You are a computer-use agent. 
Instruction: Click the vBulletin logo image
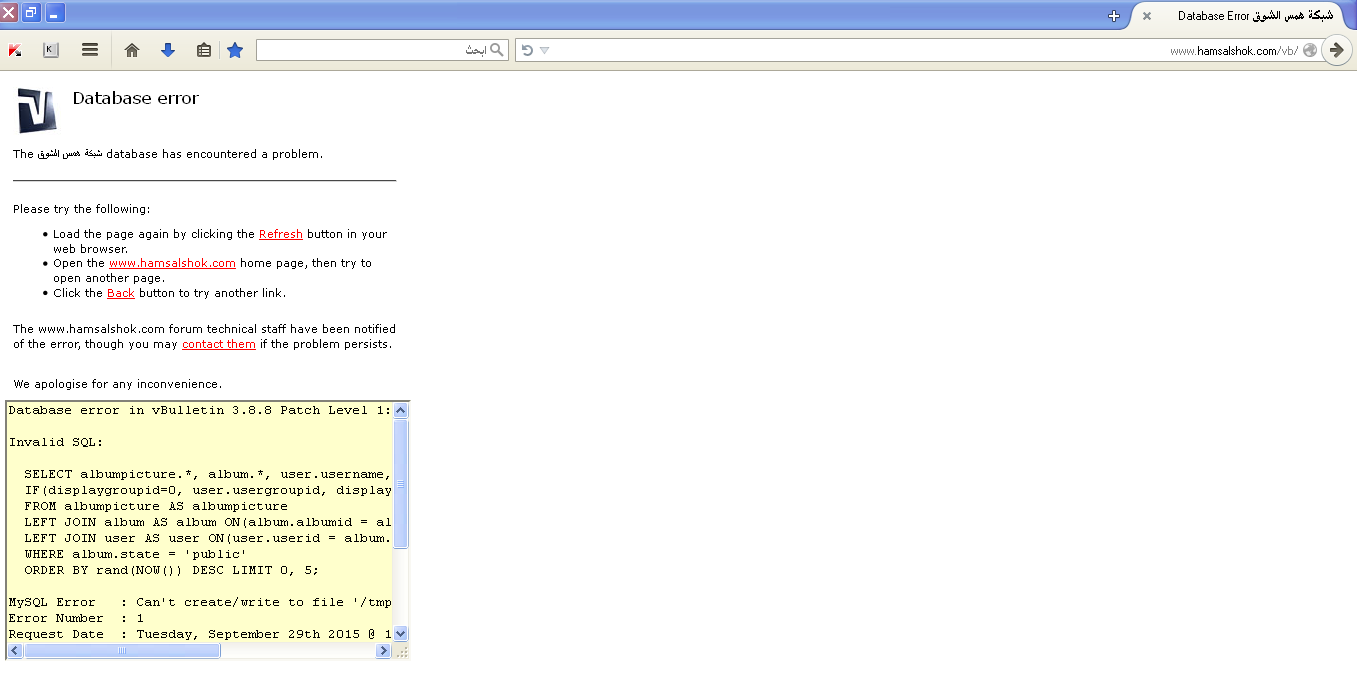[37, 110]
